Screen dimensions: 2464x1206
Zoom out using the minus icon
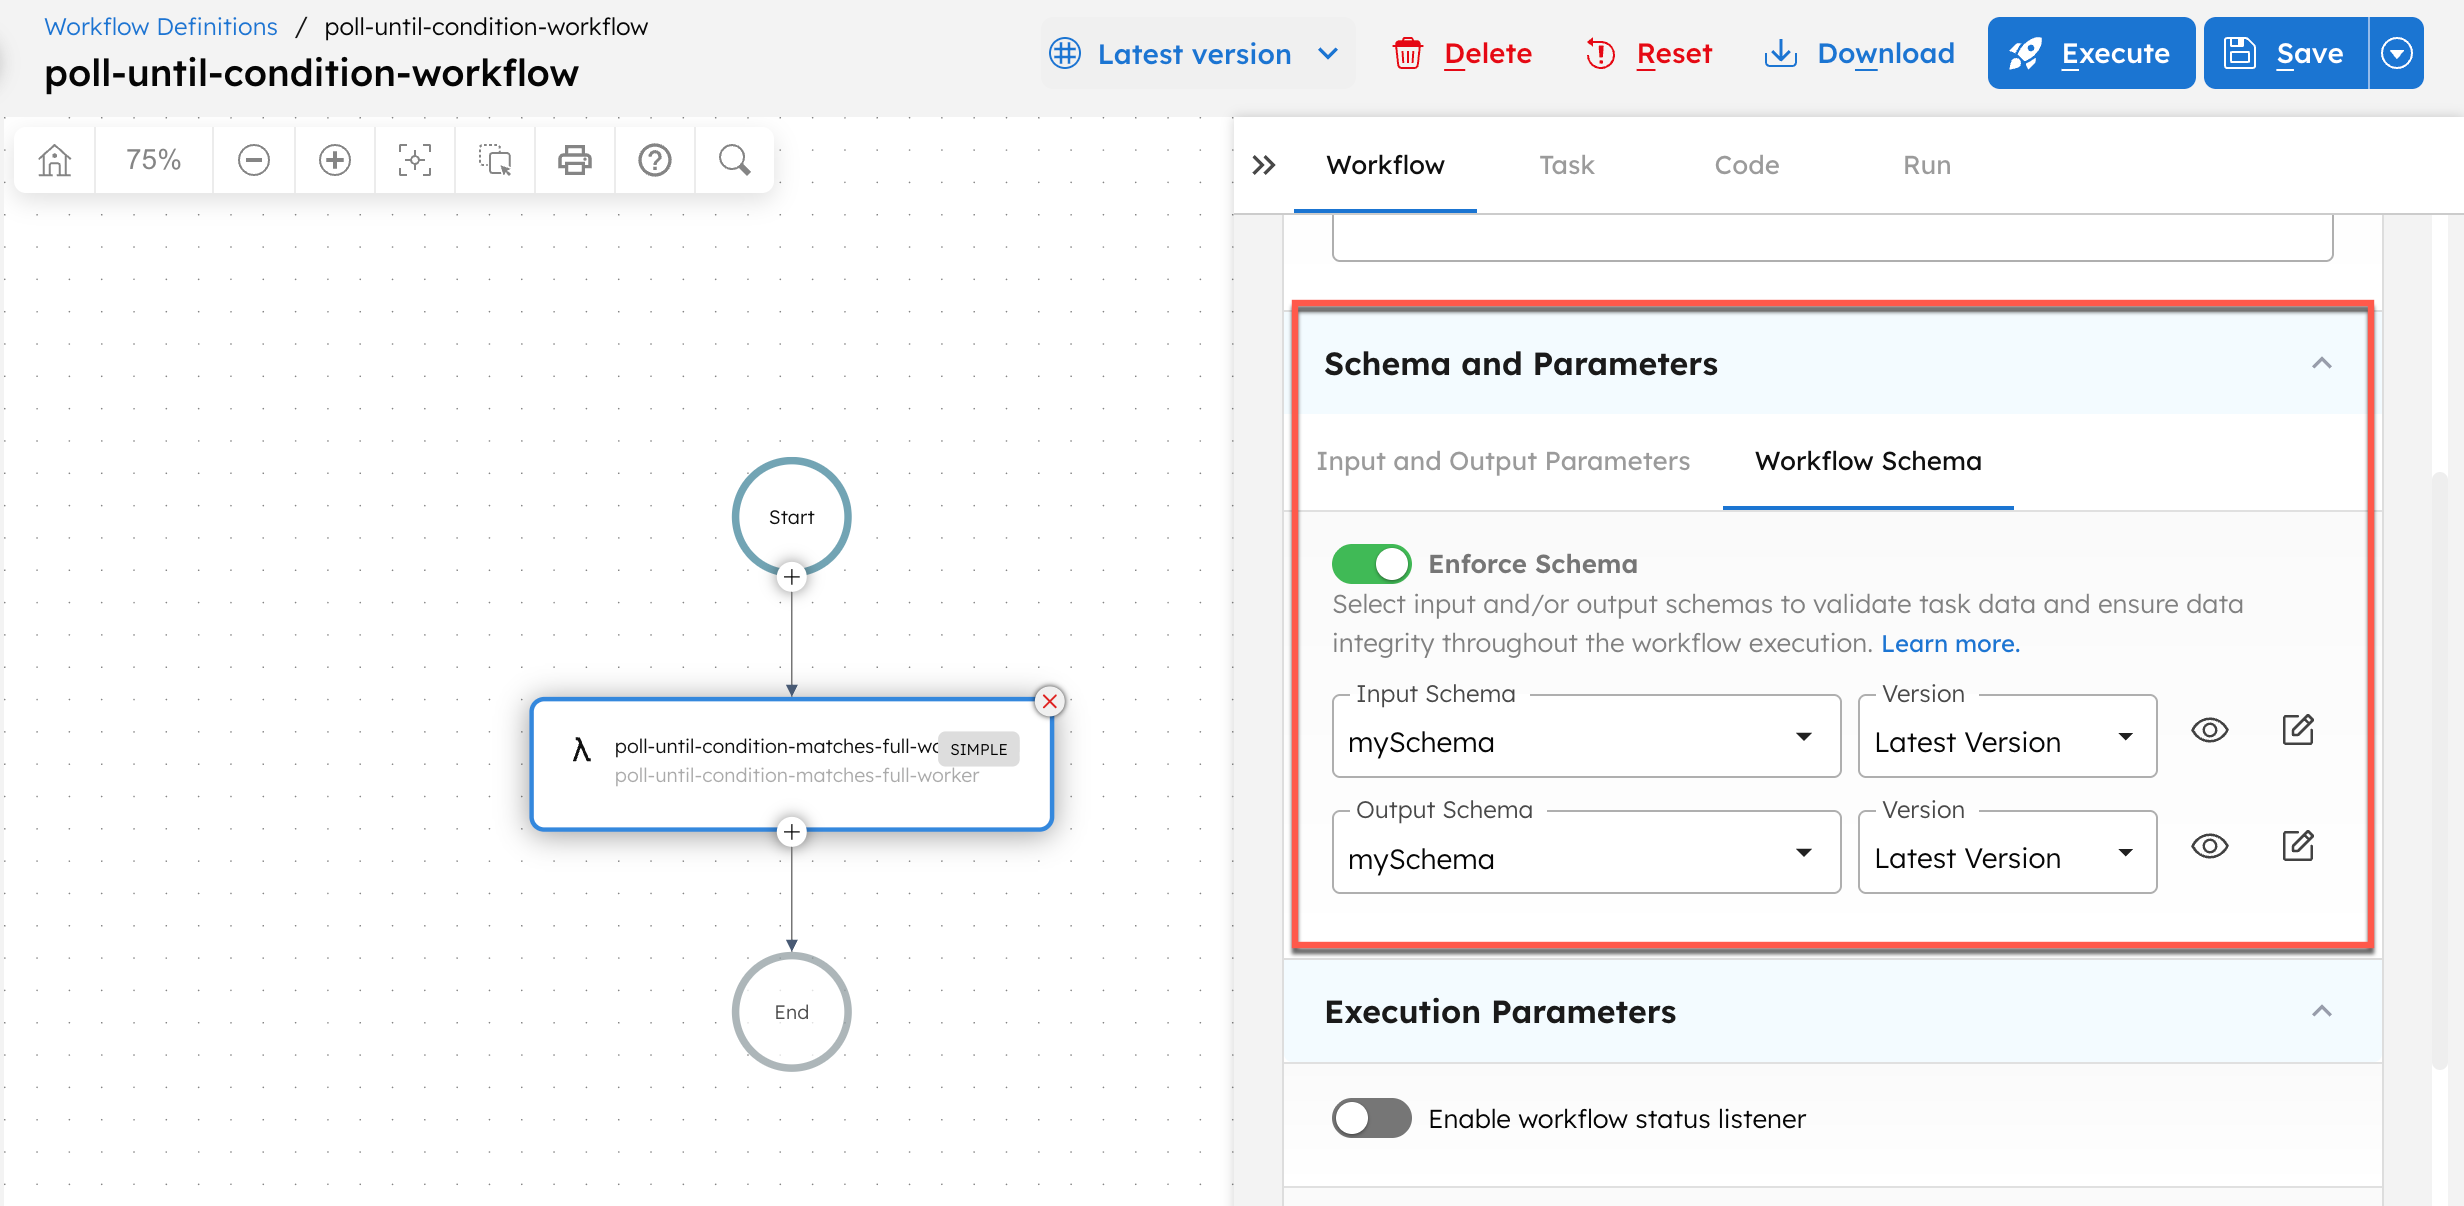click(254, 159)
